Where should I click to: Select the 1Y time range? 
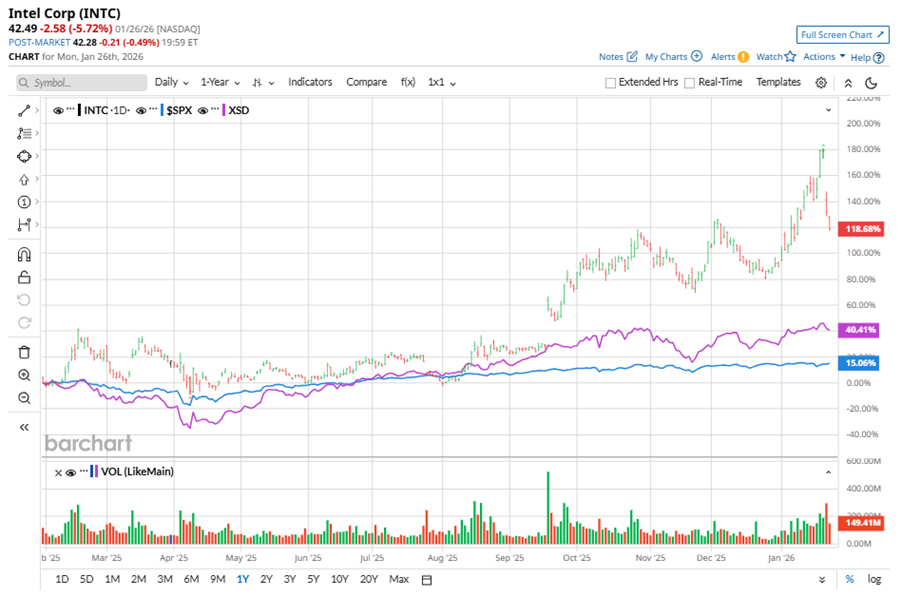pyautogui.click(x=243, y=579)
